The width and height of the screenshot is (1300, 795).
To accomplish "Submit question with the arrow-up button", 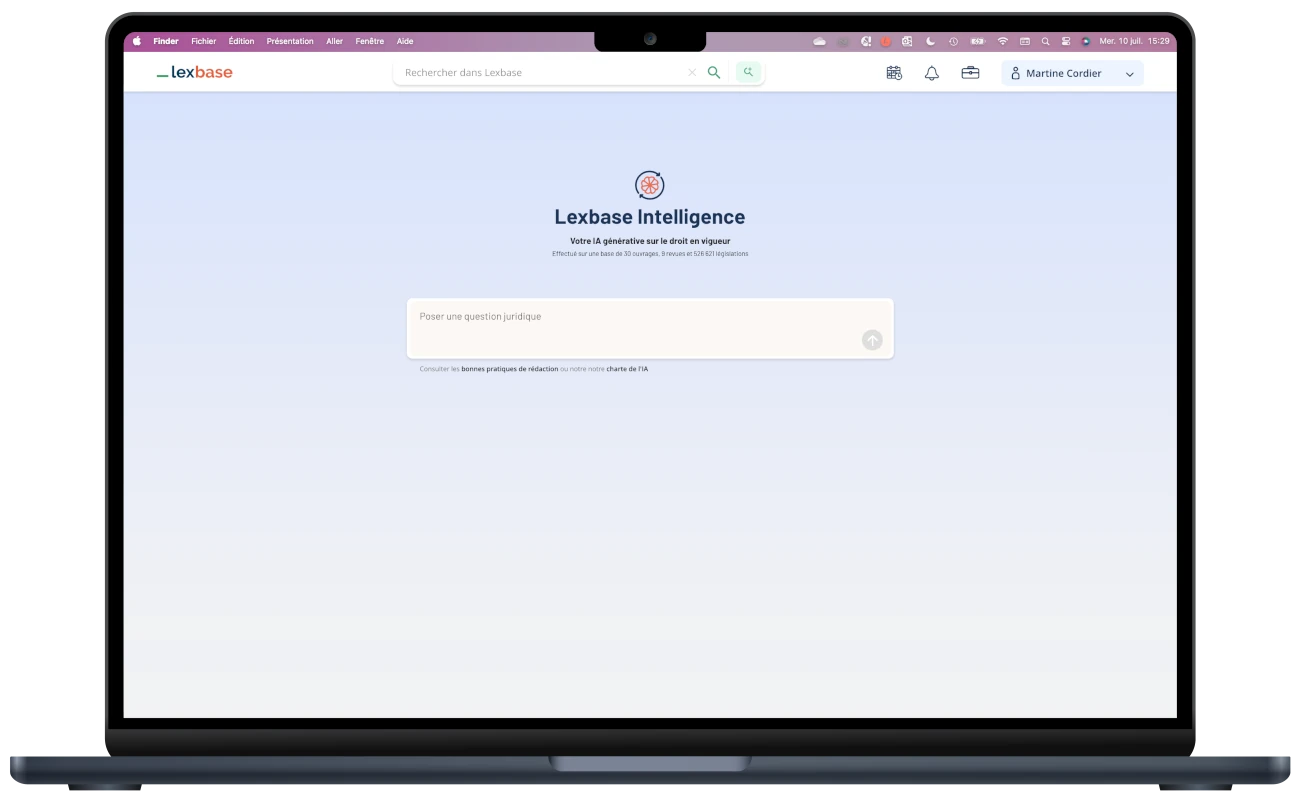I will pyautogui.click(x=872, y=340).
